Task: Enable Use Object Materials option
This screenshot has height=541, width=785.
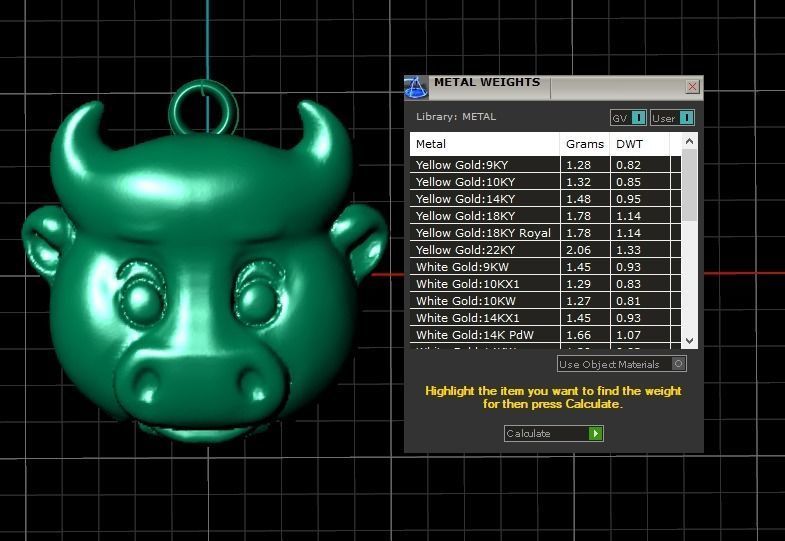Action: tap(679, 364)
